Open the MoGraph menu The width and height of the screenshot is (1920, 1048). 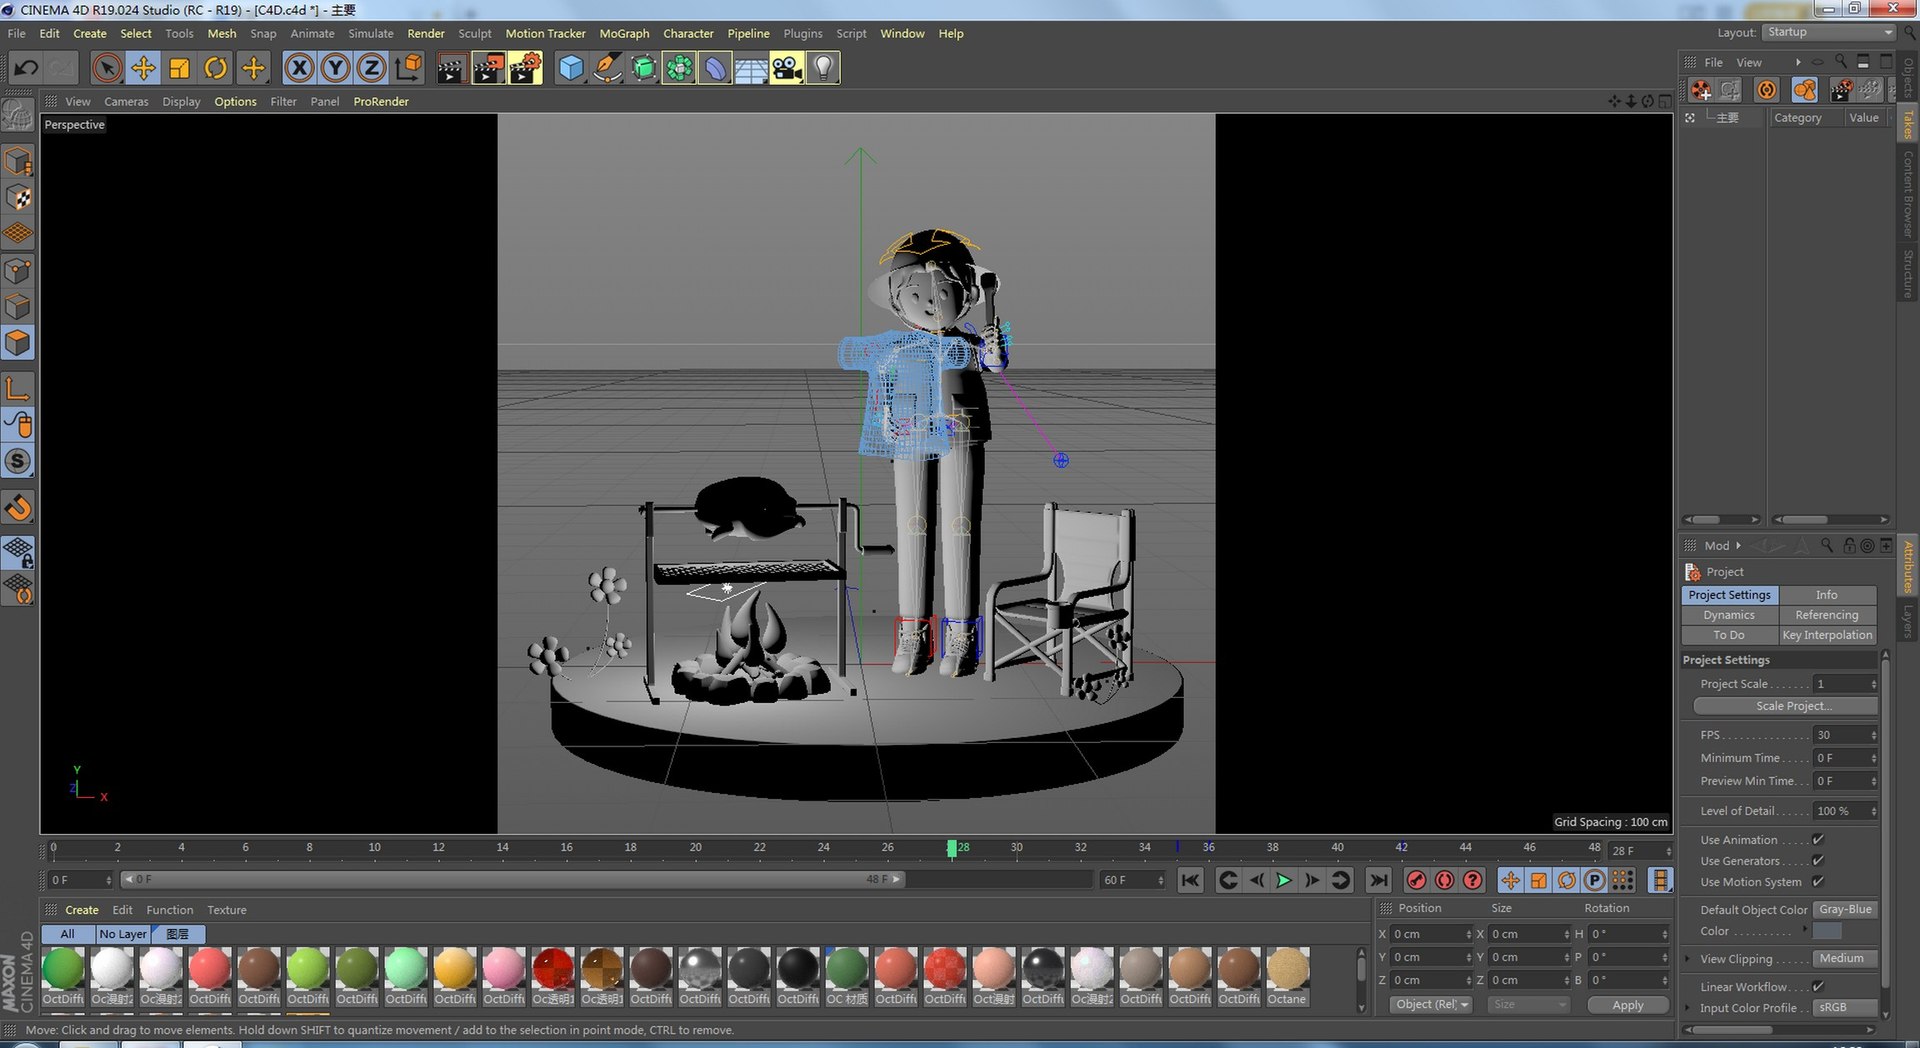pos(624,33)
